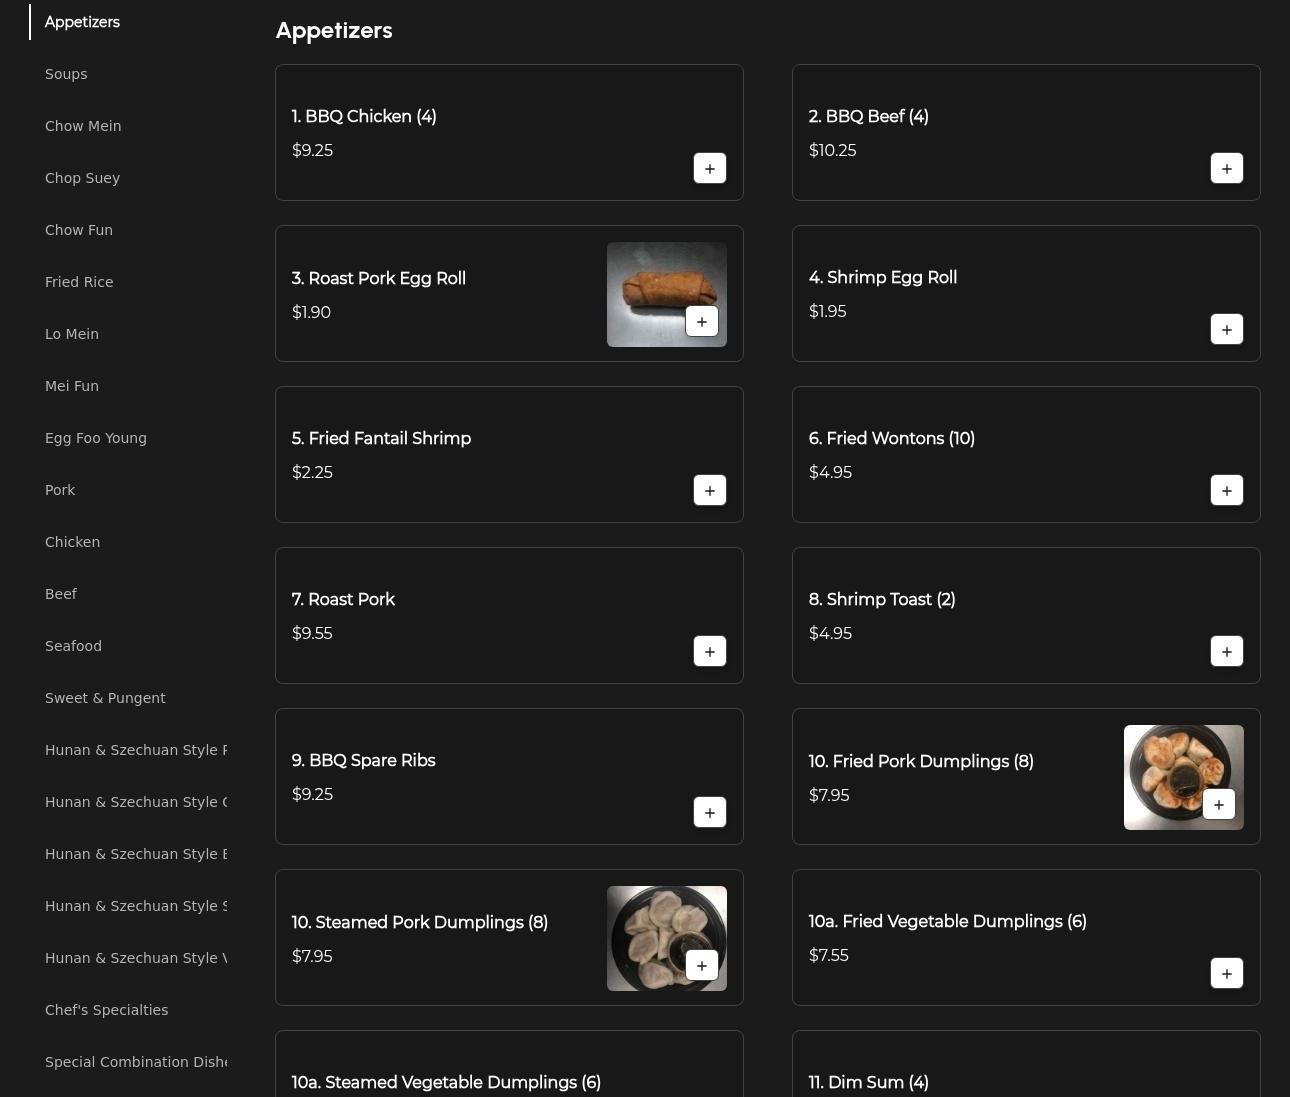1290x1097 pixels.
Task: Switch to the Chow Mein category
Action: tap(83, 126)
